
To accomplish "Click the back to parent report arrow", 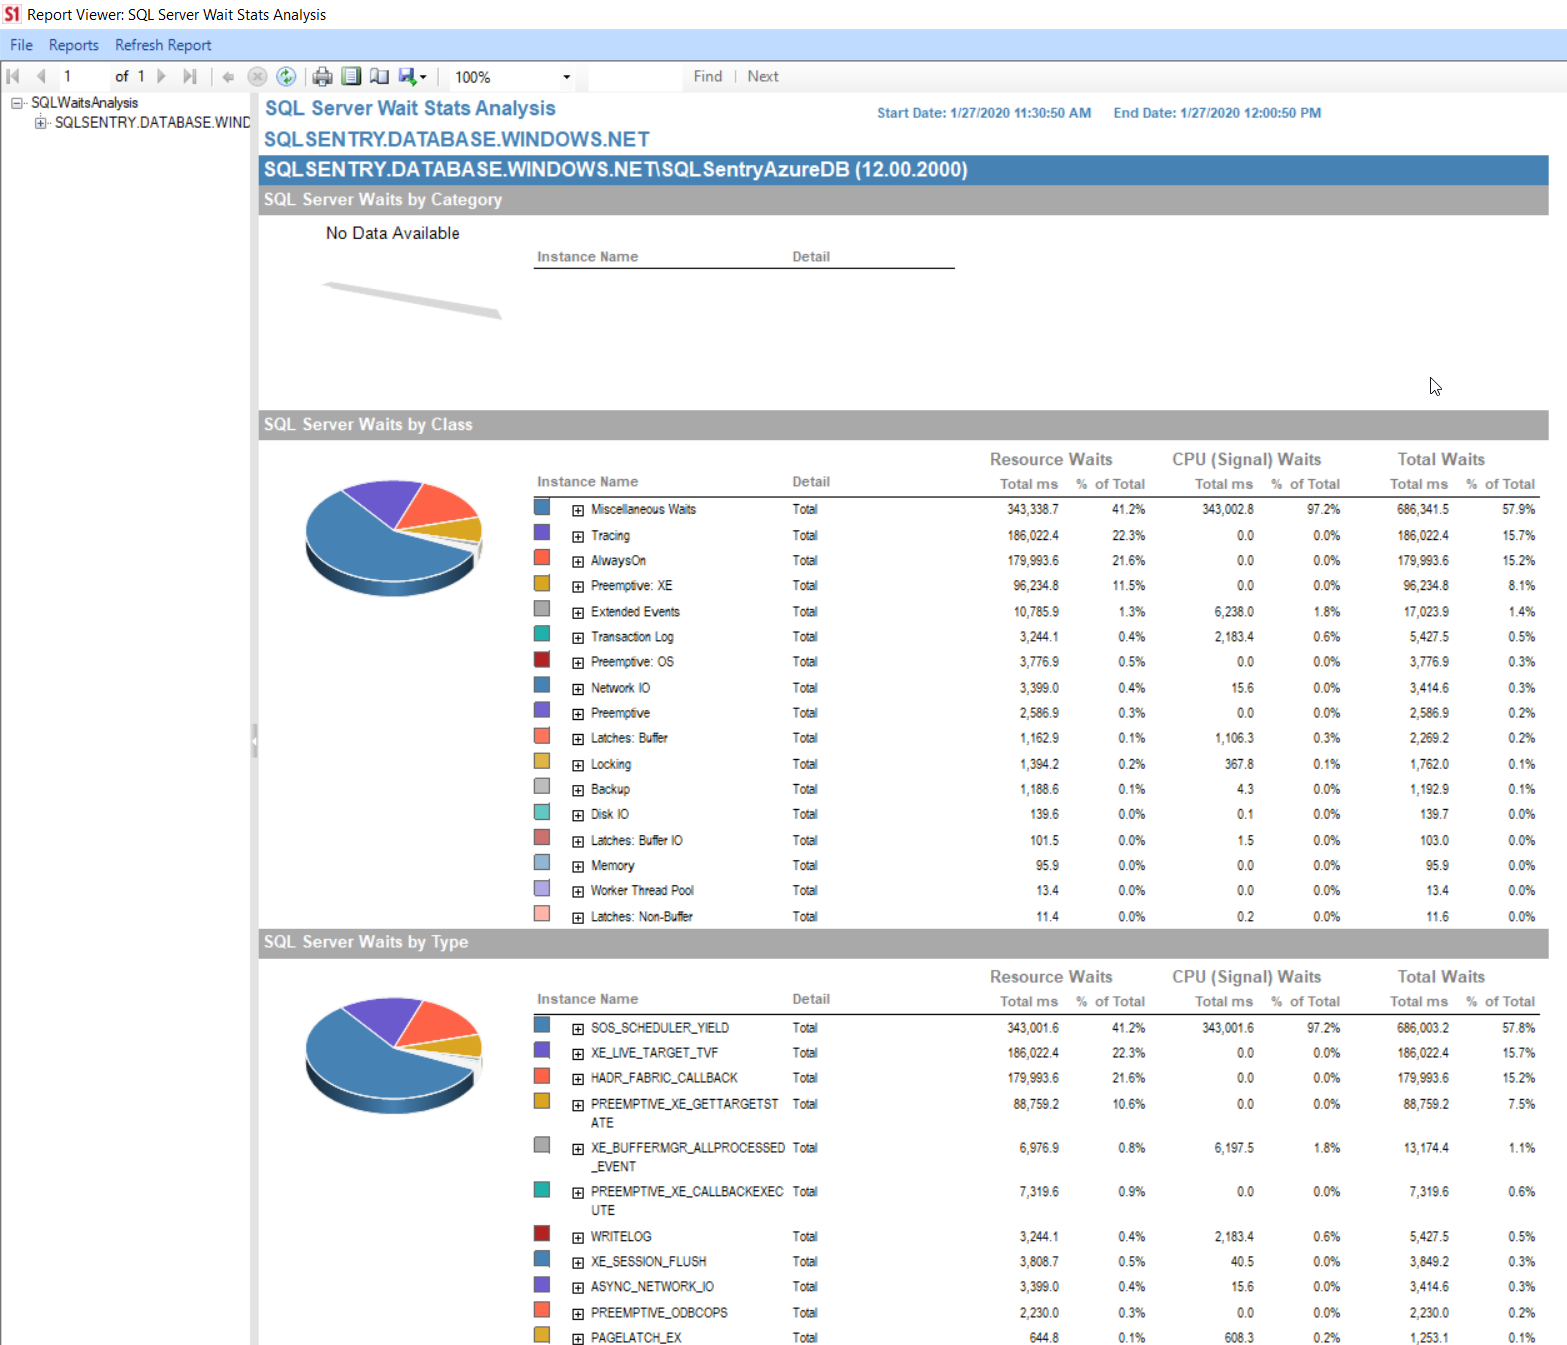I will point(228,76).
